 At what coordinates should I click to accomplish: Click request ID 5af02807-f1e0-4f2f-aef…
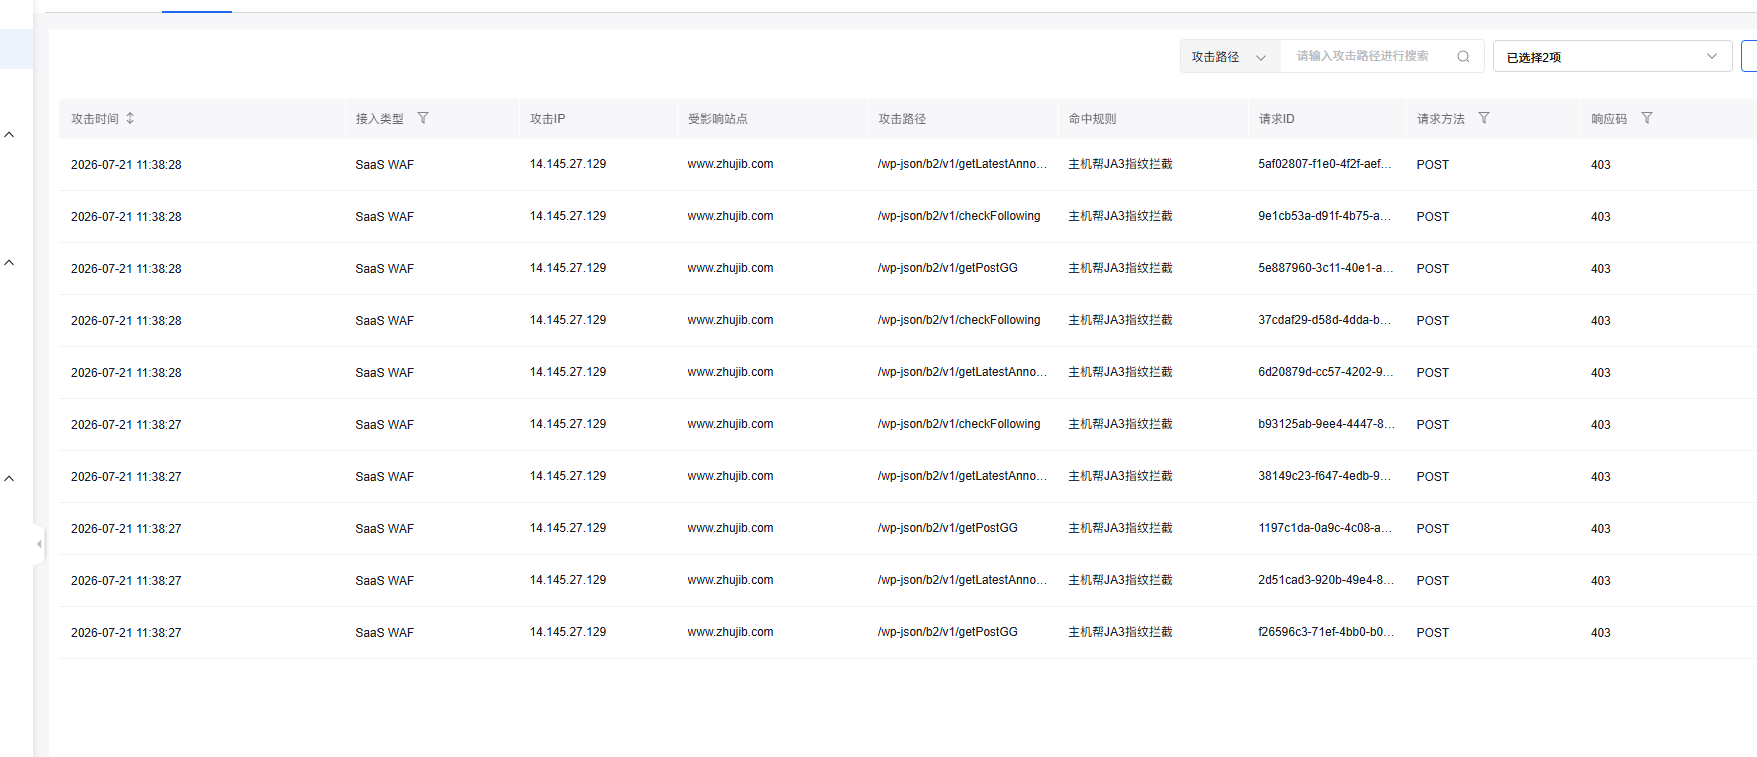click(1324, 164)
